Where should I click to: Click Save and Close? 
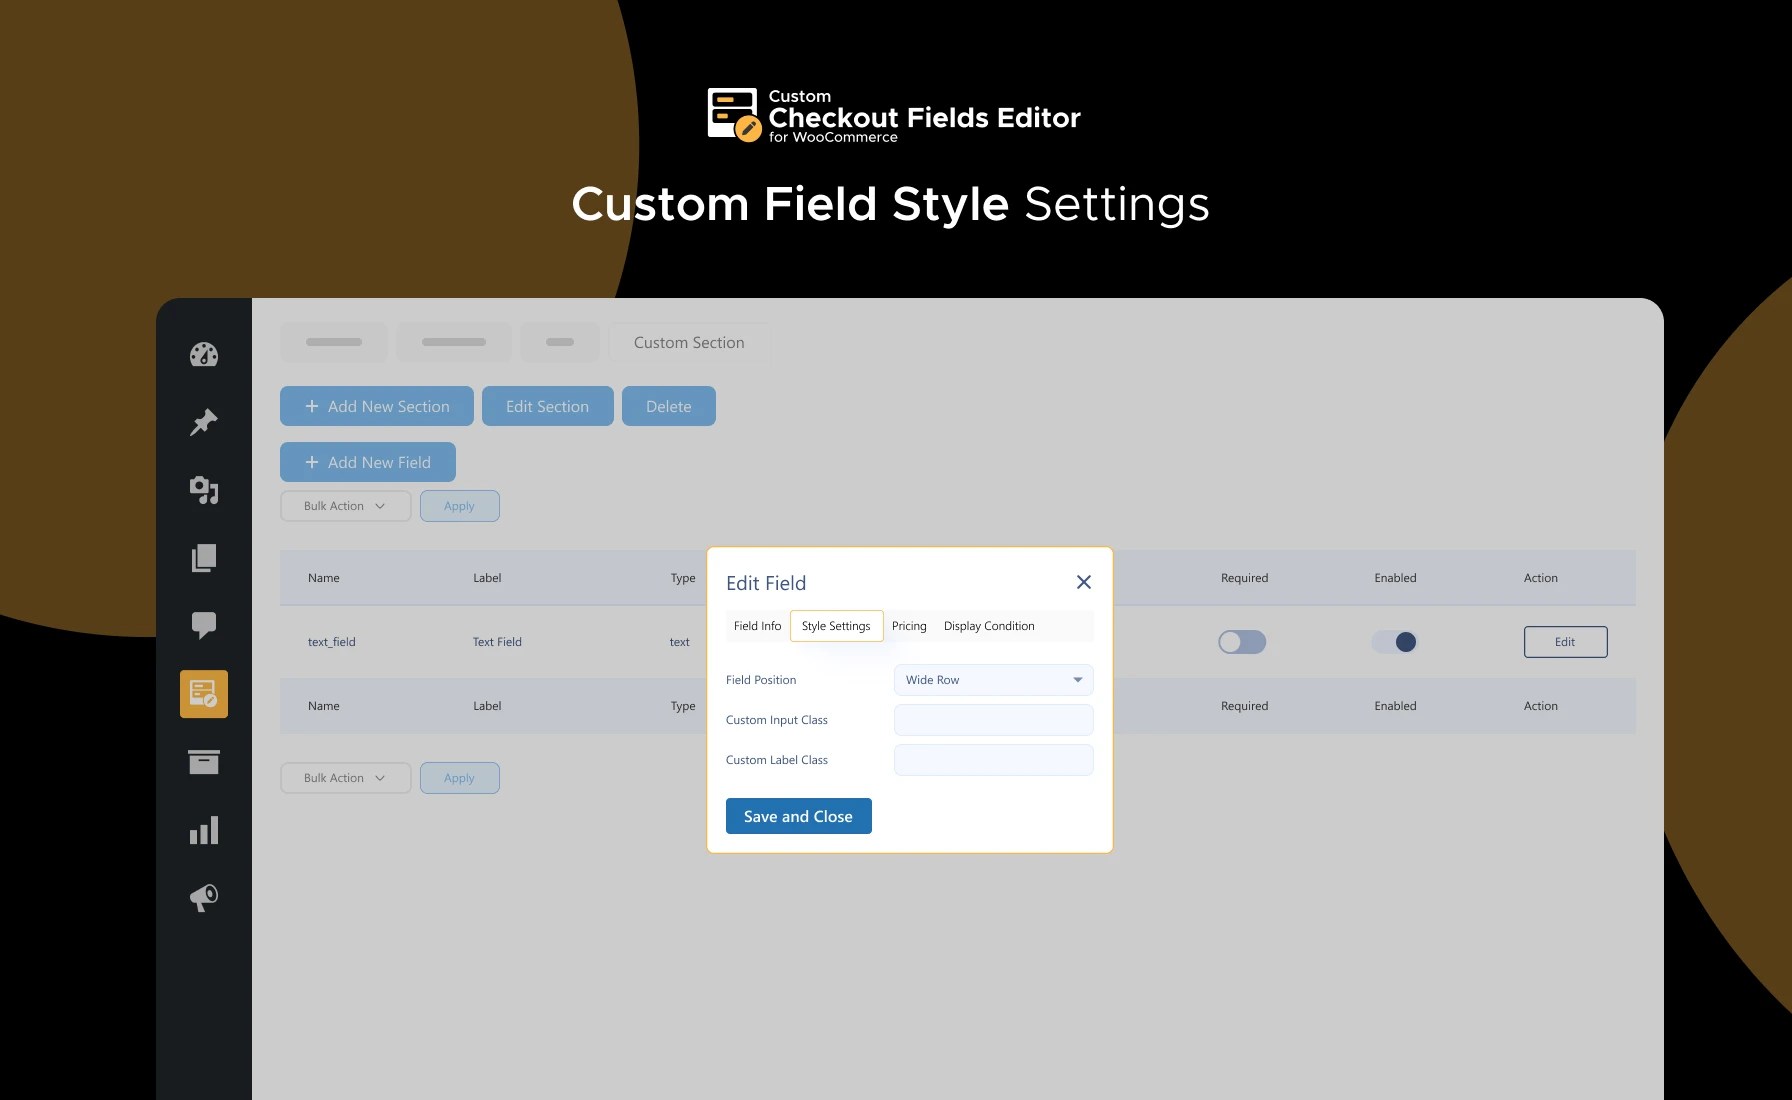(798, 815)
